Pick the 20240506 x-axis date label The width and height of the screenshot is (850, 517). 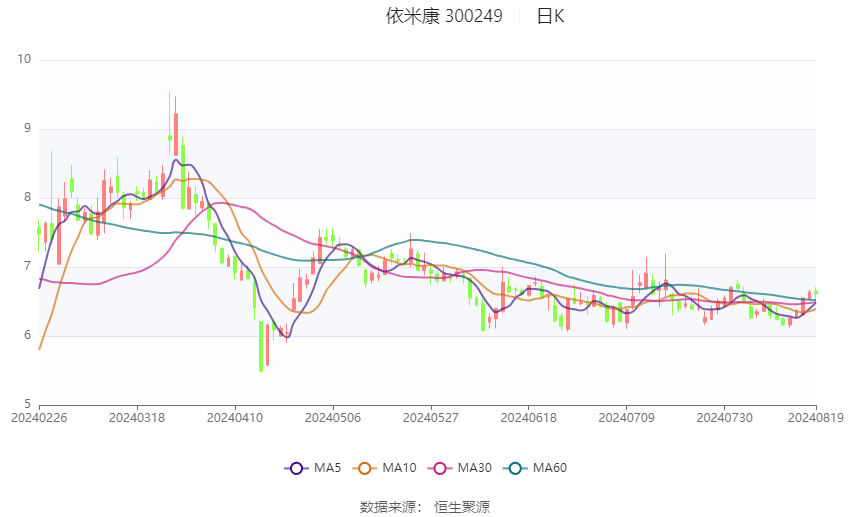click(333, 416)
